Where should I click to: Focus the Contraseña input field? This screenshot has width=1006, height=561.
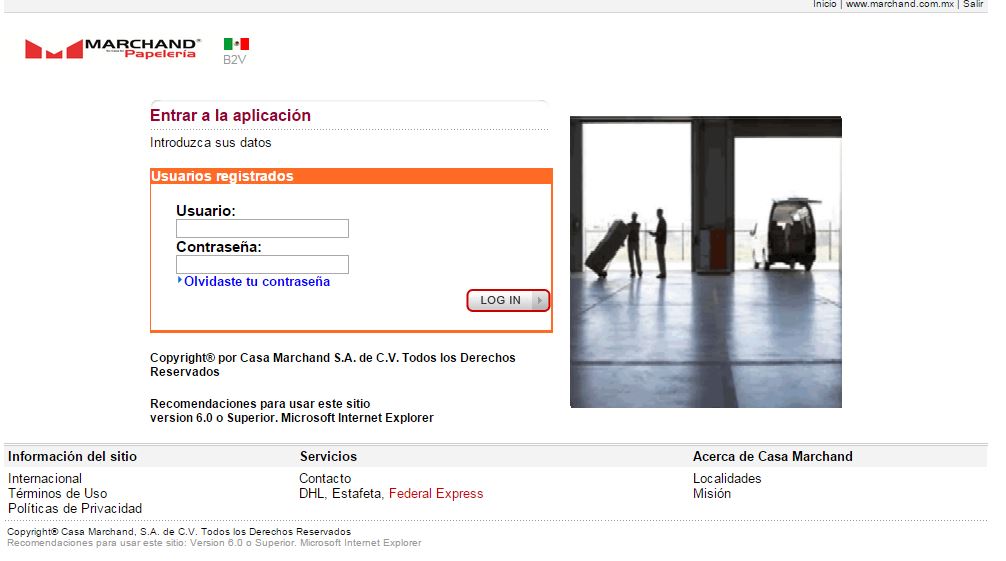point(262,264)
